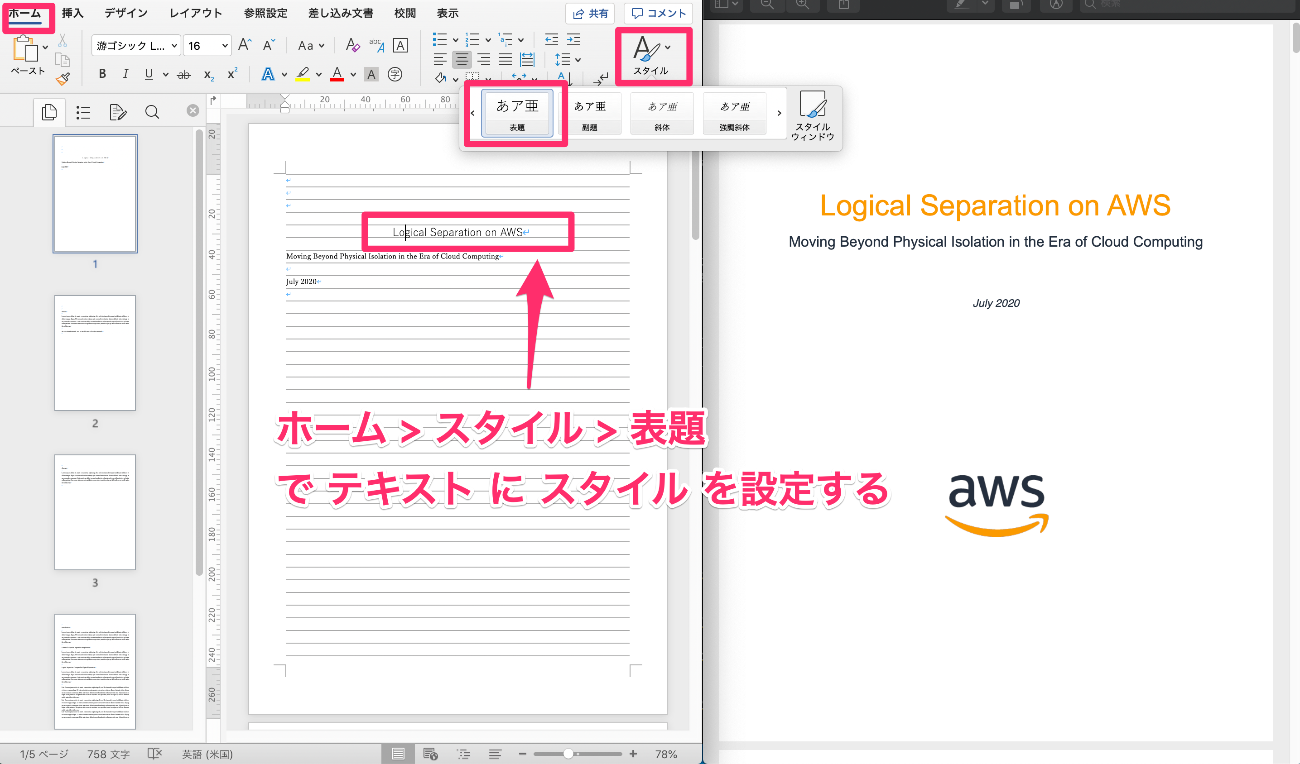The width and height of the screenshot is (1300, 764).
Task: Open the Home (ホーム) ribbon tab
Action: [24, 13]
